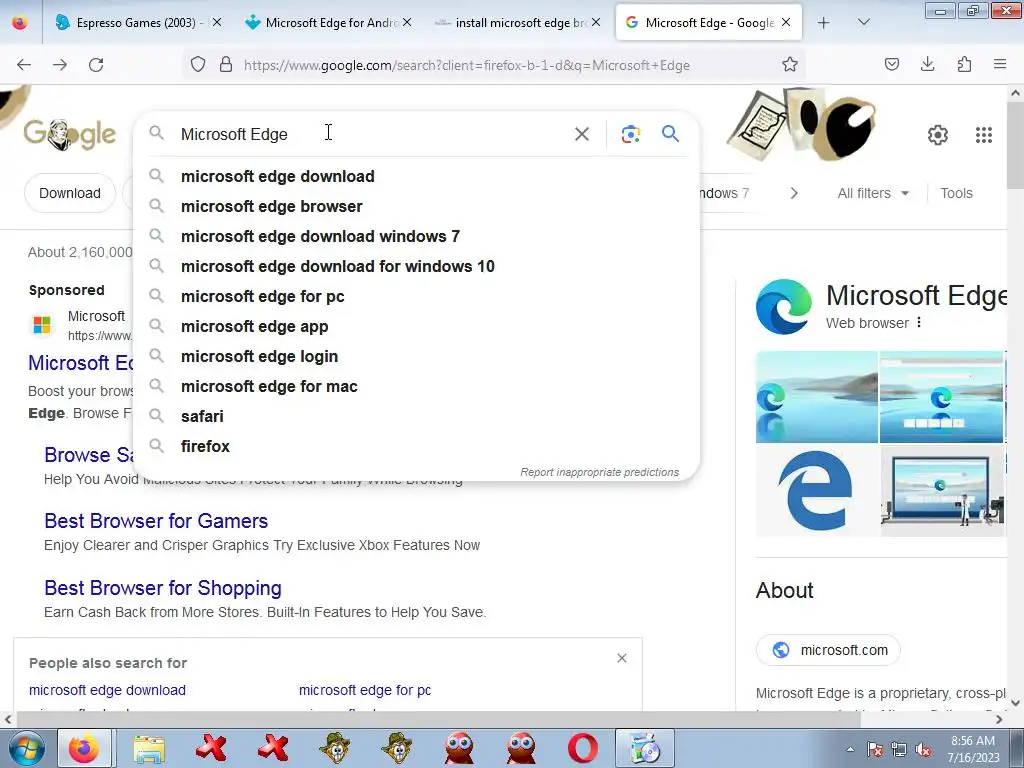
Task: Bookmark this page with the star icon
Action: click(x=790, y=65)
